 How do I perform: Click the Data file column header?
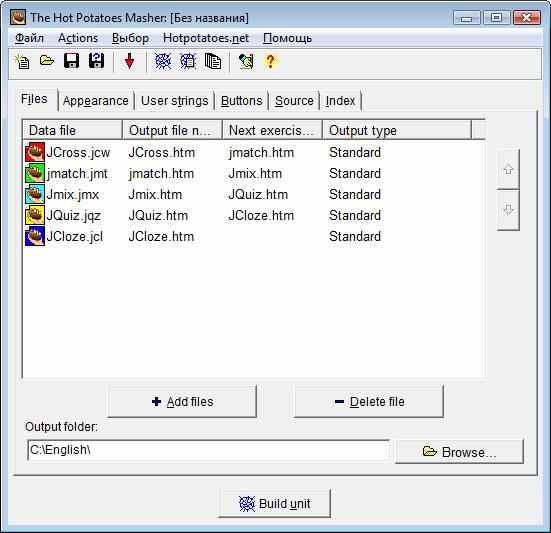pyautogui.click(x=72, y=130)
